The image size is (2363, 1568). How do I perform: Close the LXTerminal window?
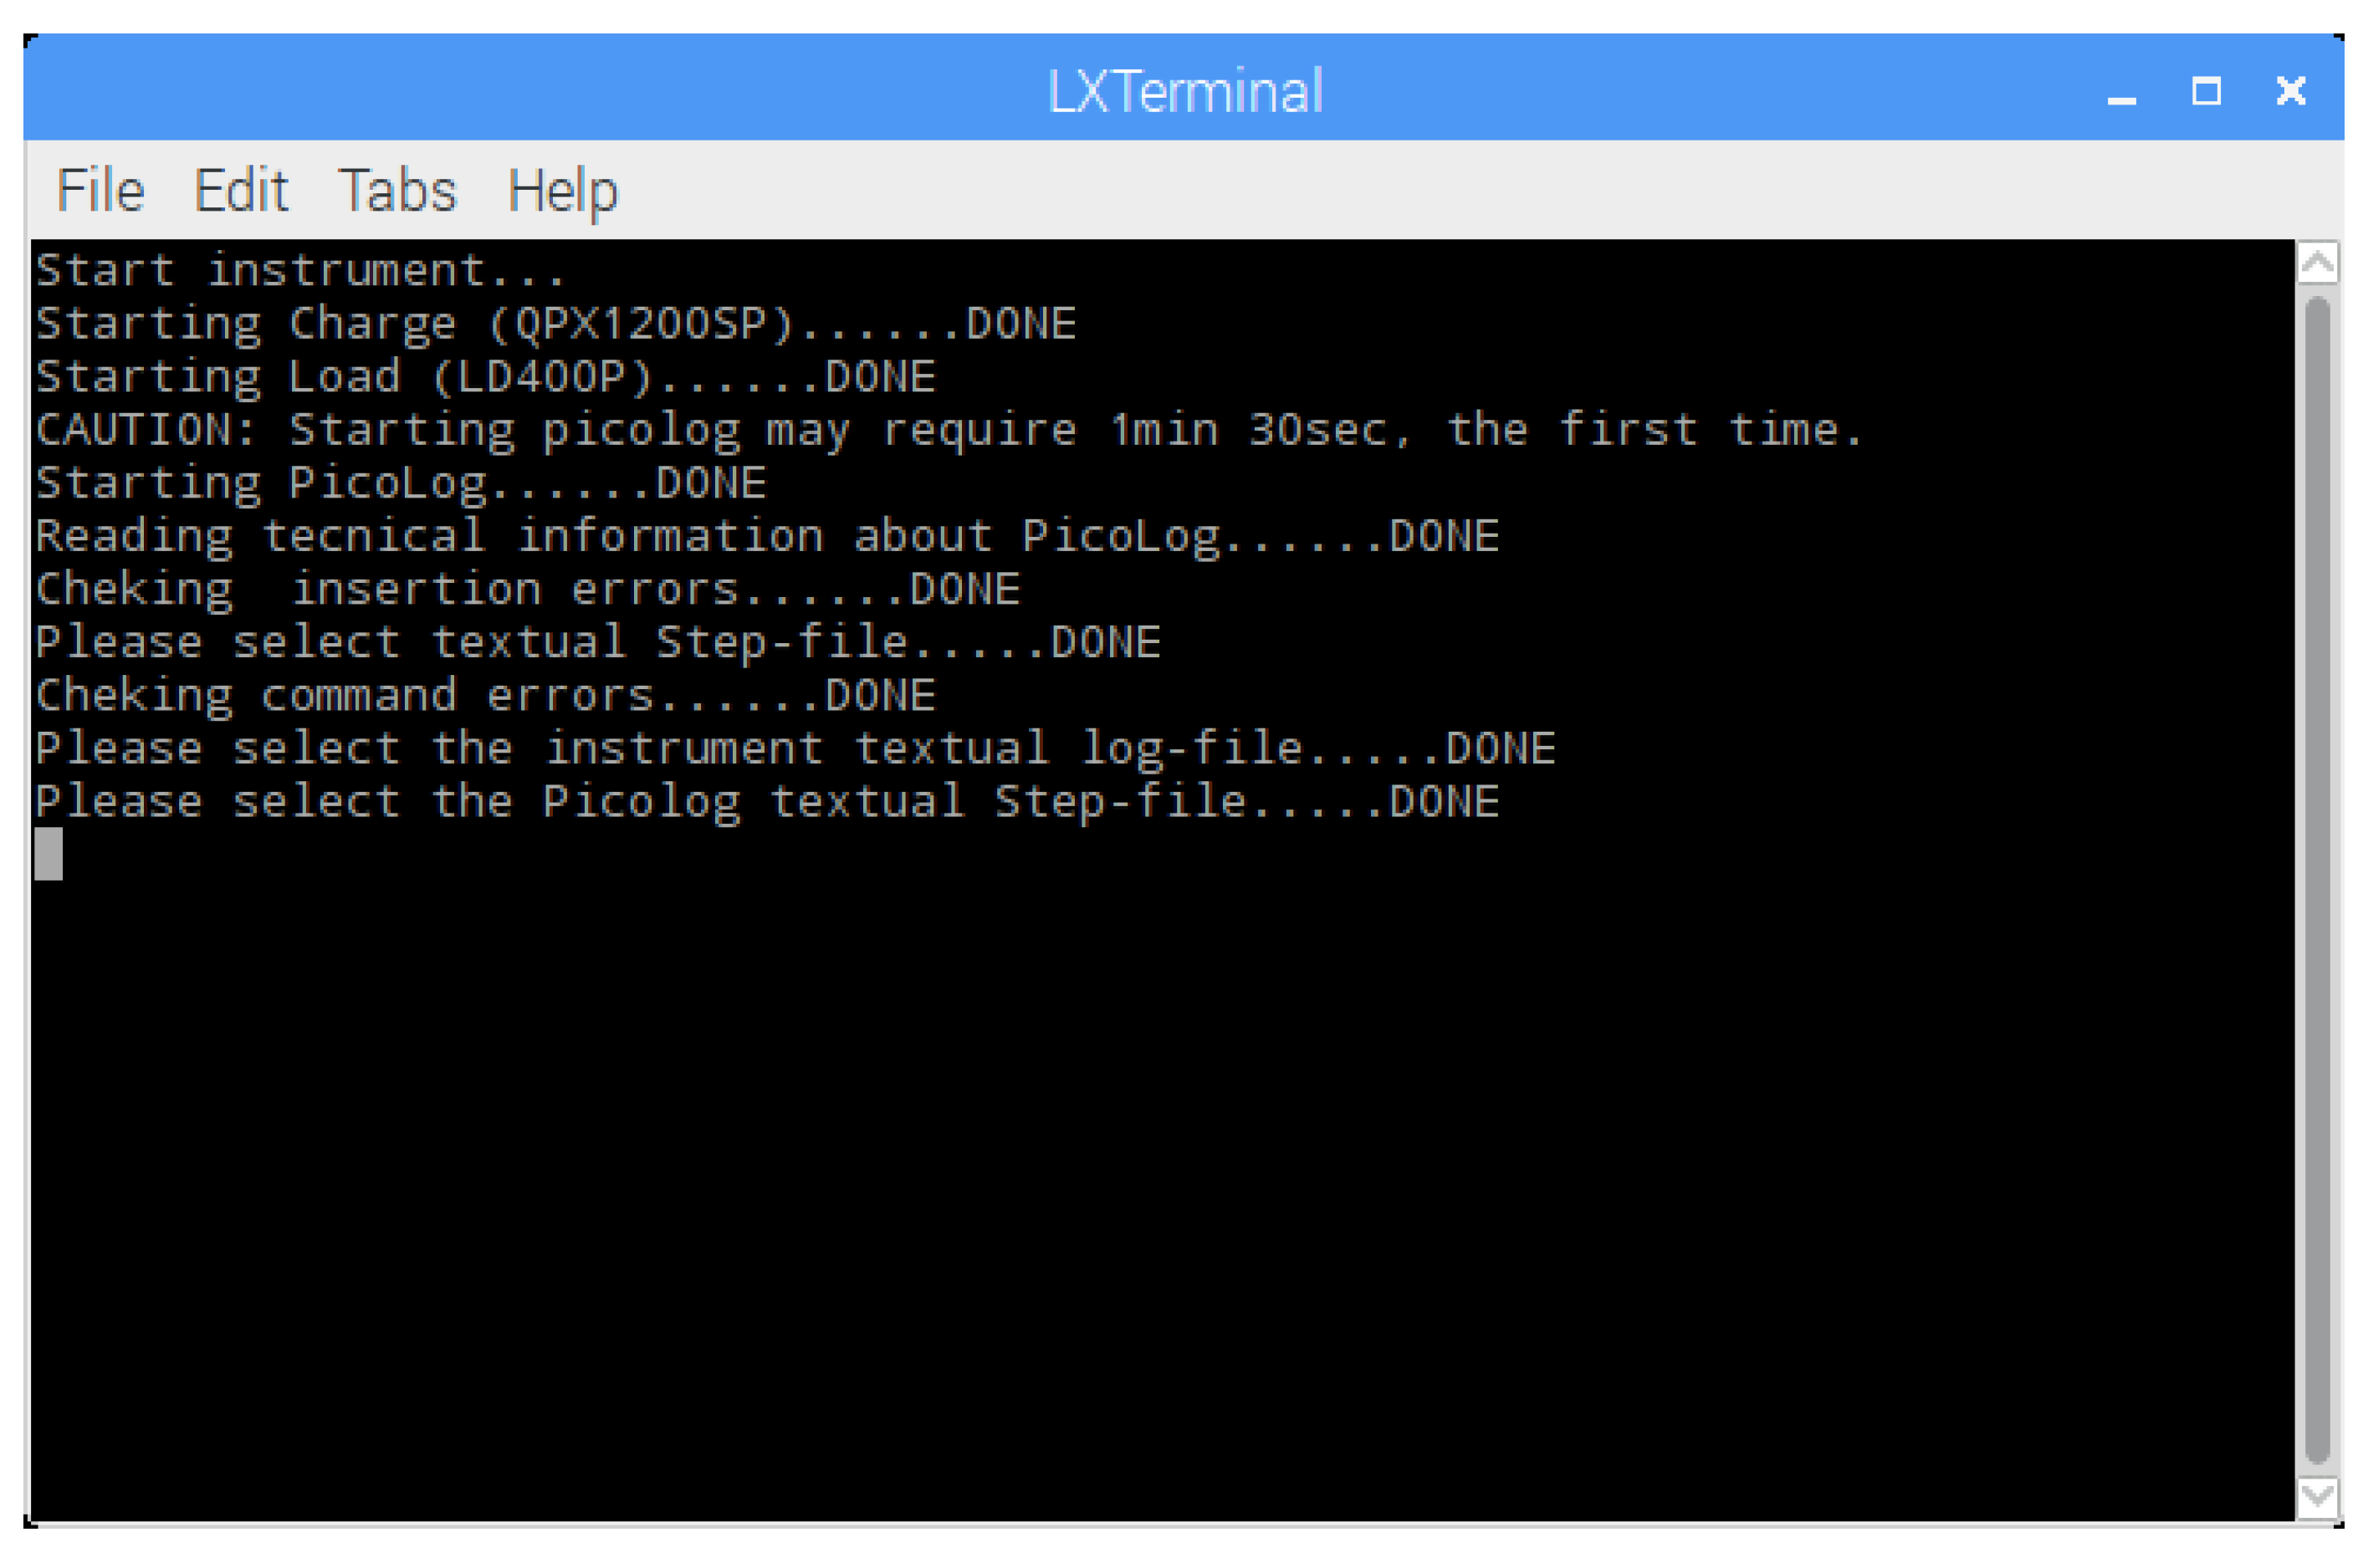[x=2290, y=92]
